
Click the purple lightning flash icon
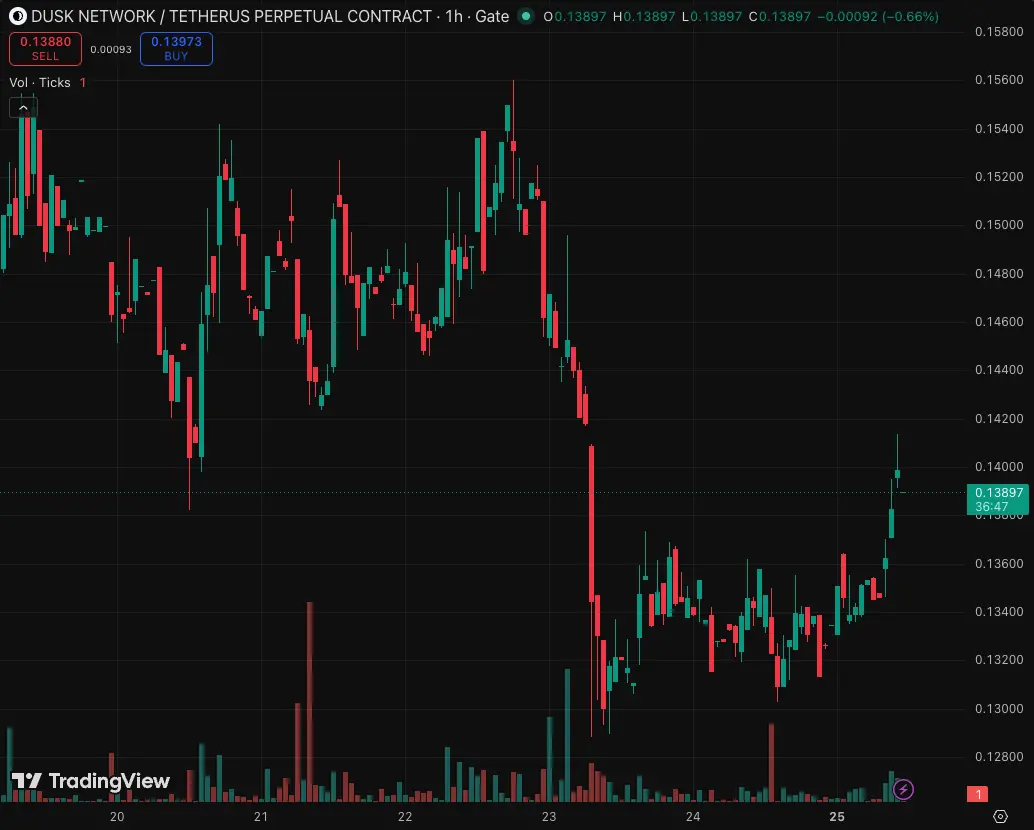[903, 789]
